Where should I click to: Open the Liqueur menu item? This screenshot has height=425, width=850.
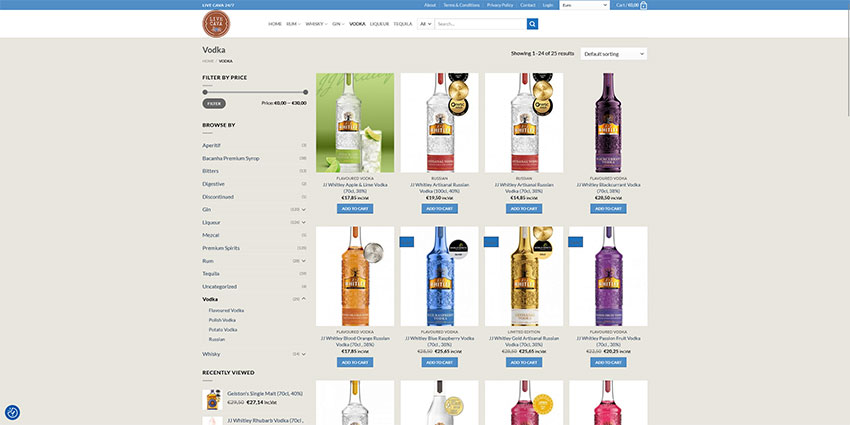click(x=379, y=23)
